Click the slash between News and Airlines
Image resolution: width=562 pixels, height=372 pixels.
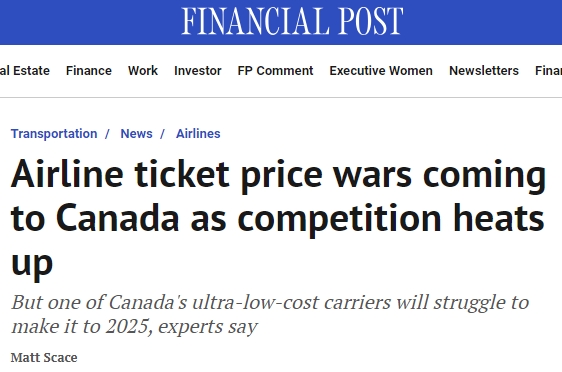click(162, 134)
